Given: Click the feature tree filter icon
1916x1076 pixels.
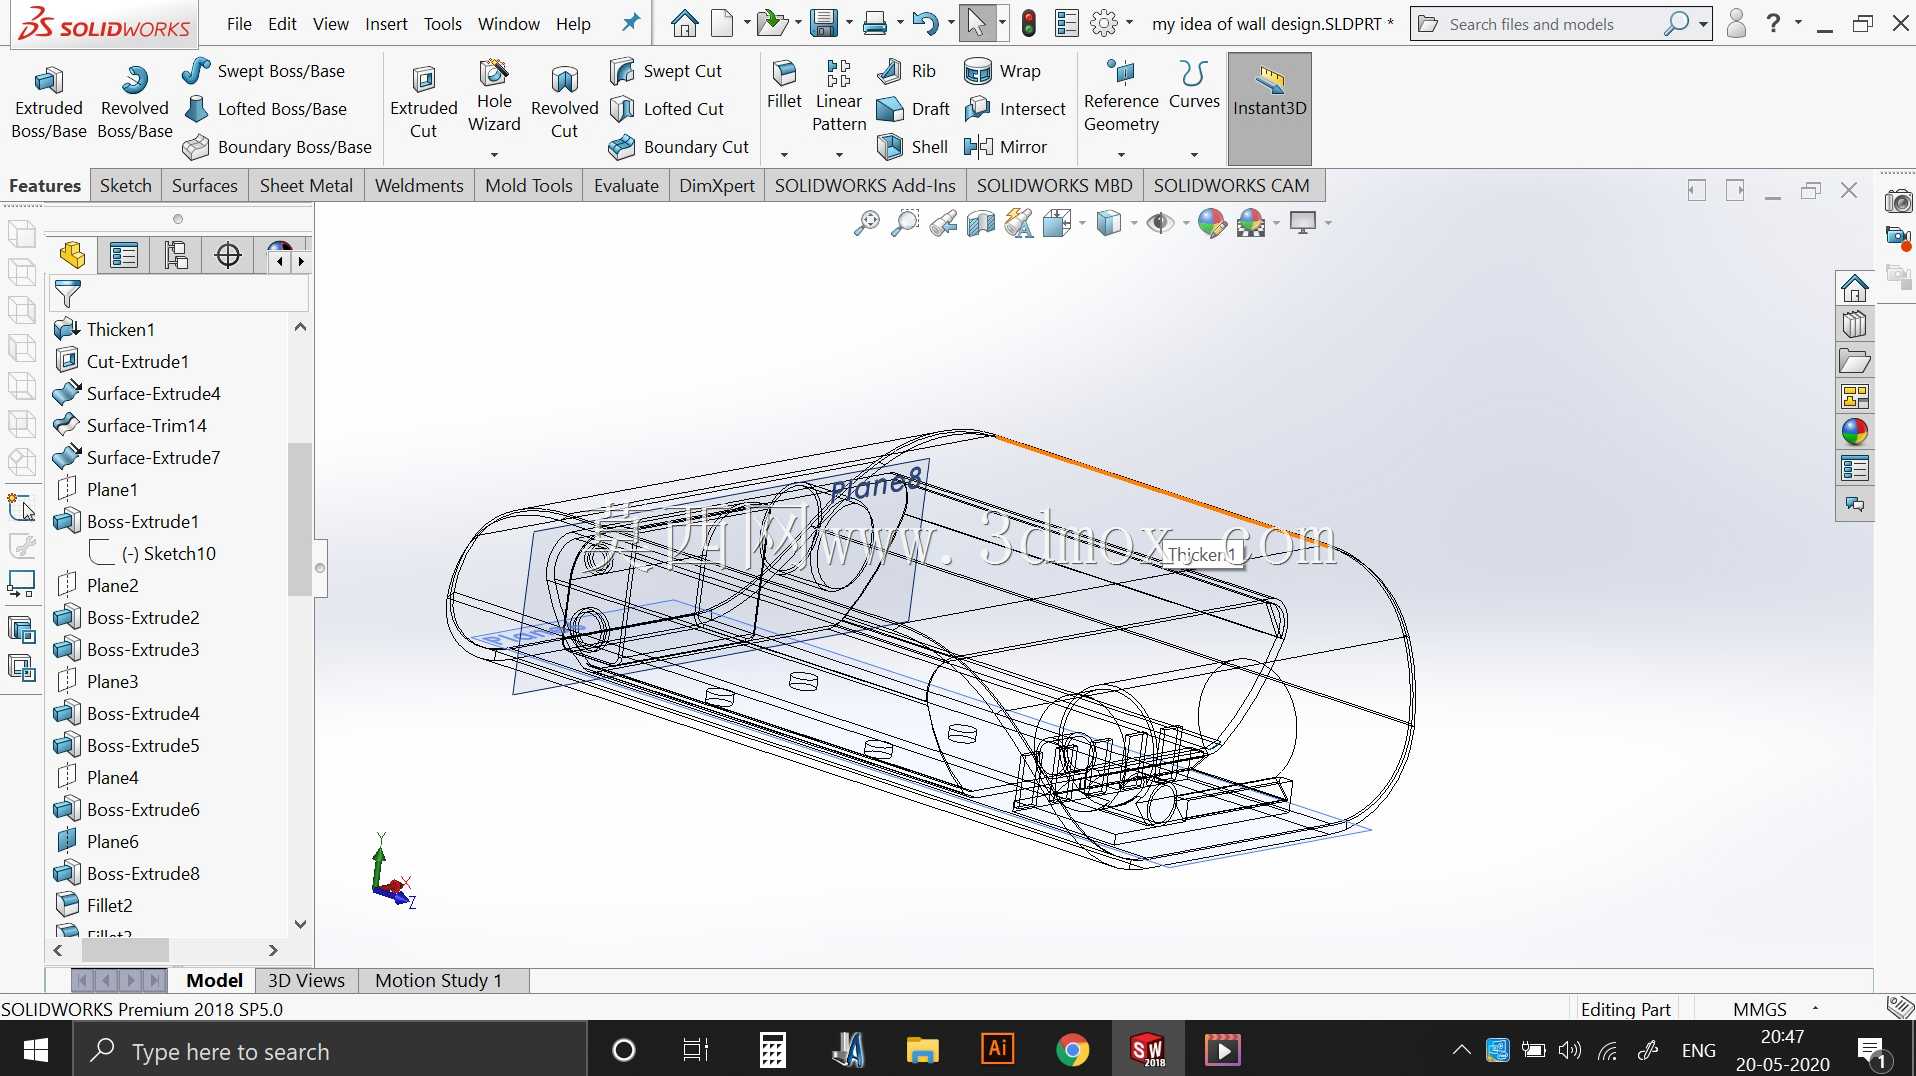Looking at the screenshot, I should tap(68, 294).
